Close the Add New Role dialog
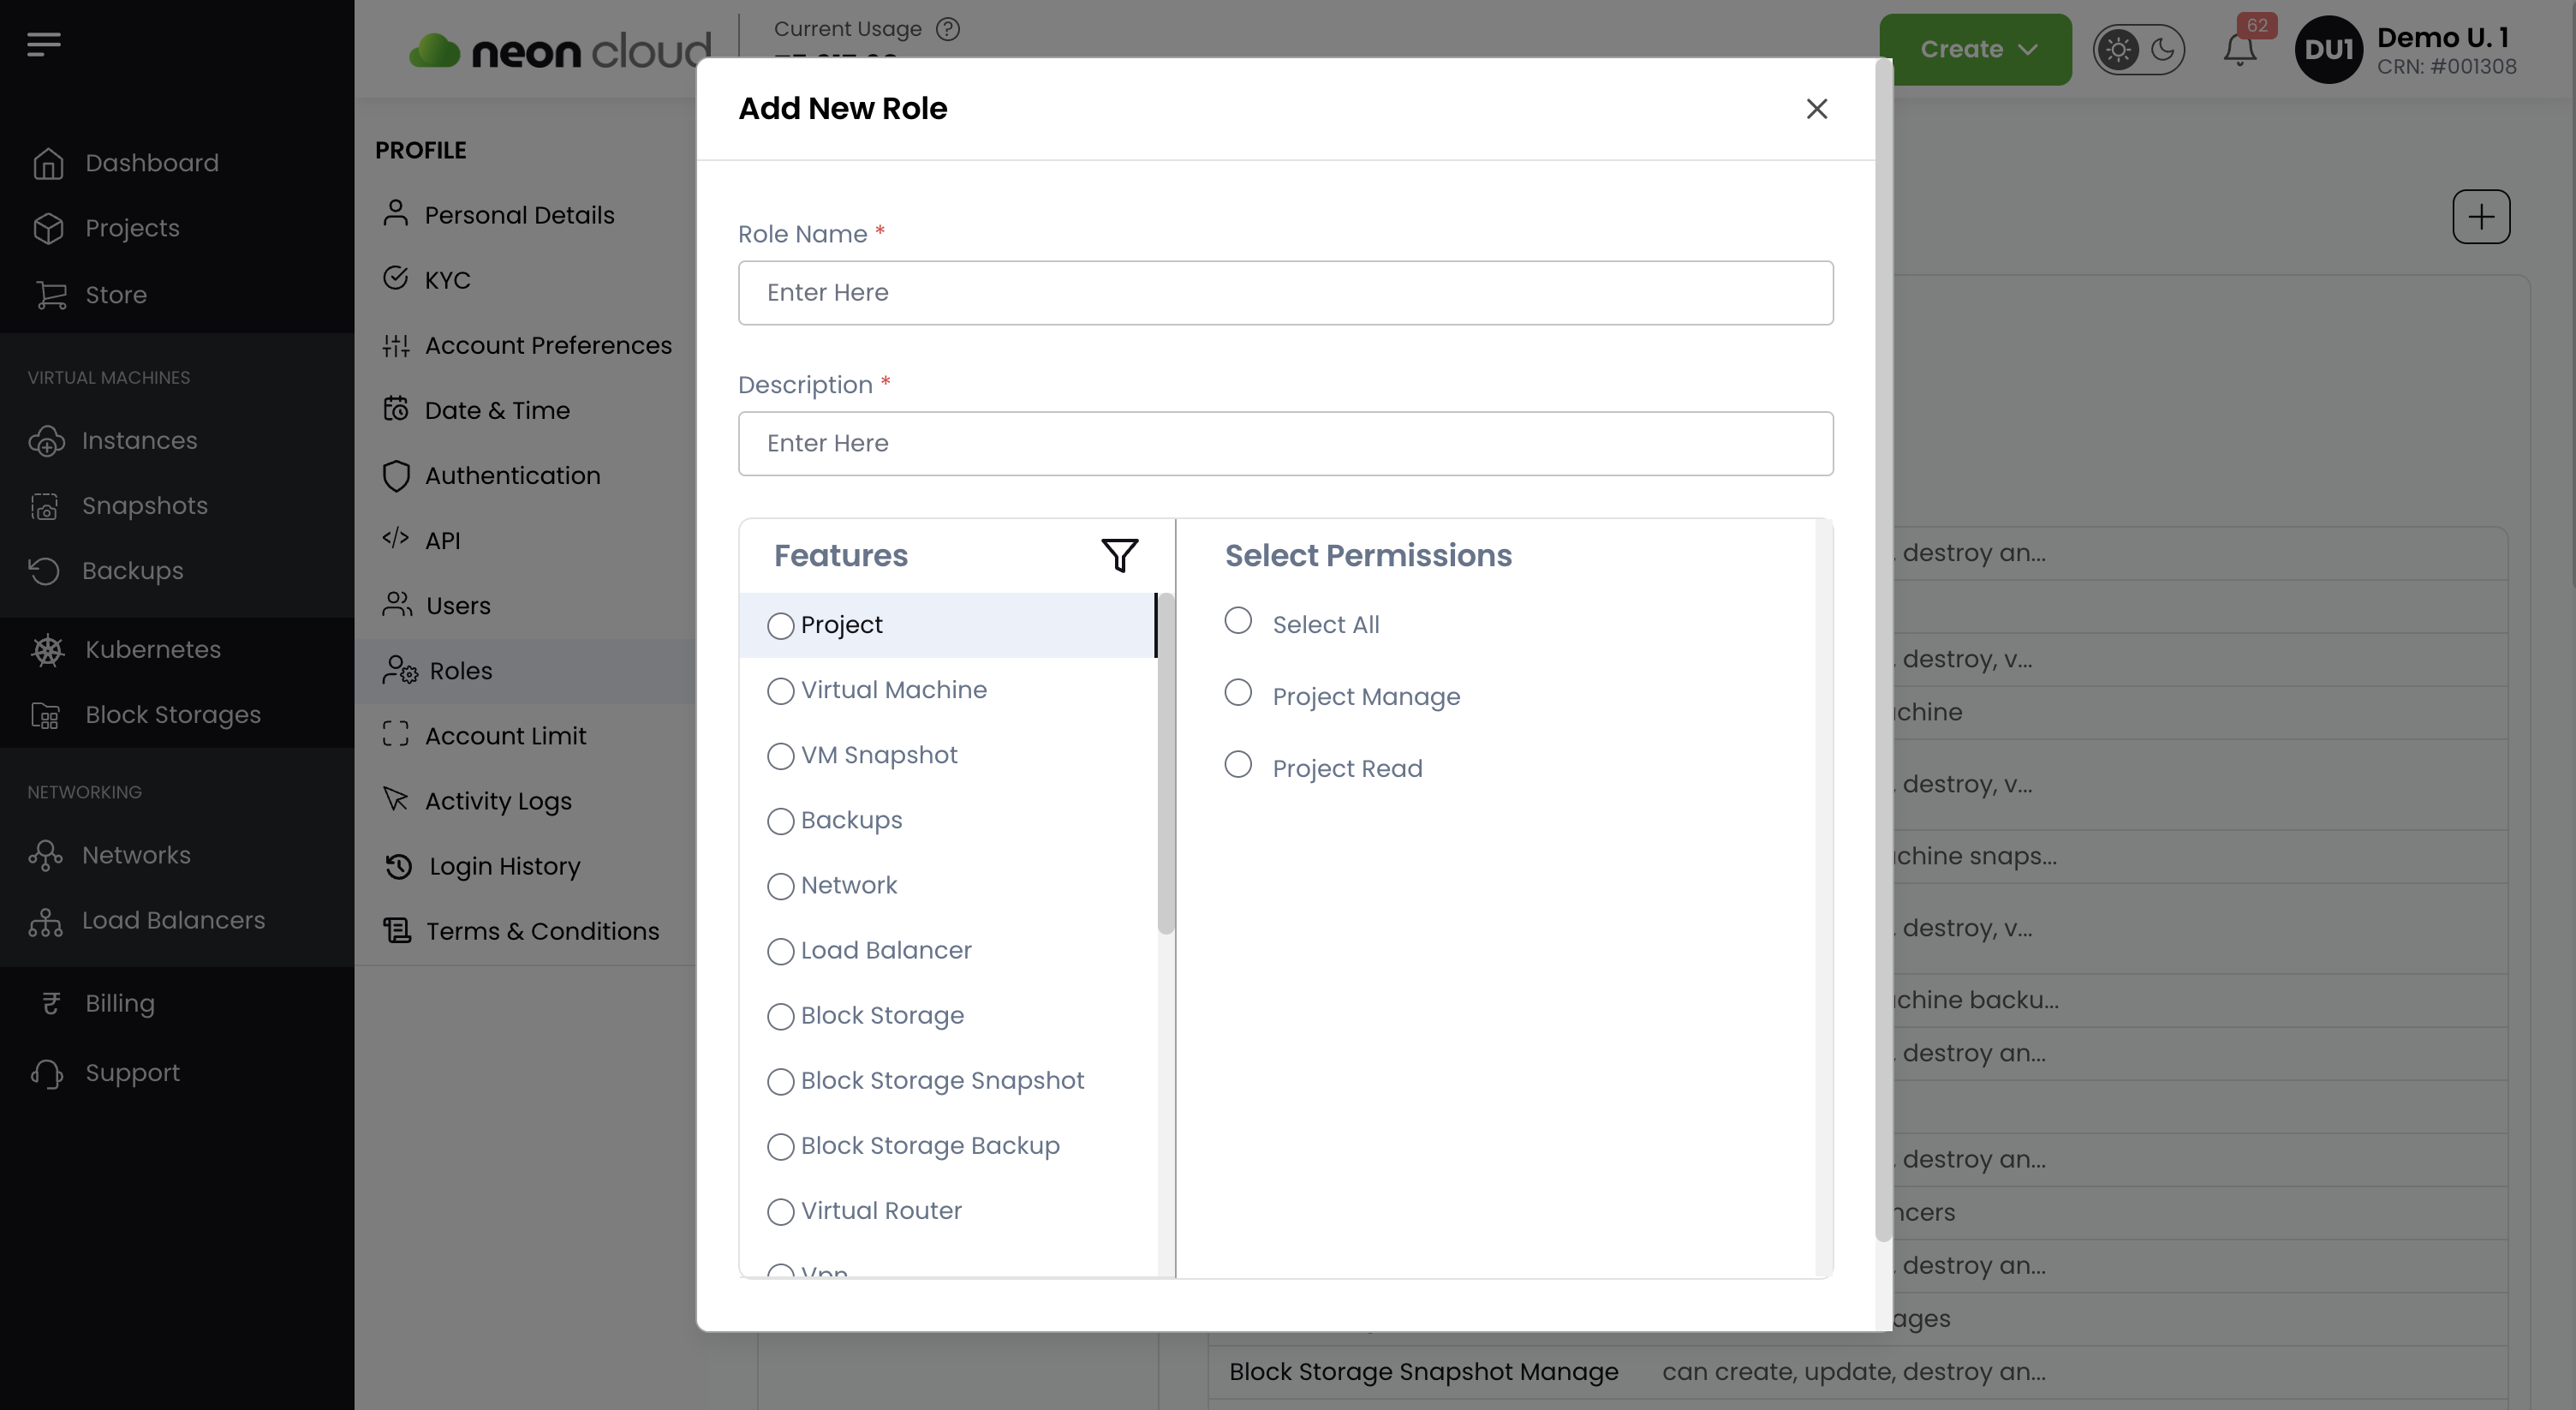Screen dimensions: 2576x1410 tap(1816, 109)
